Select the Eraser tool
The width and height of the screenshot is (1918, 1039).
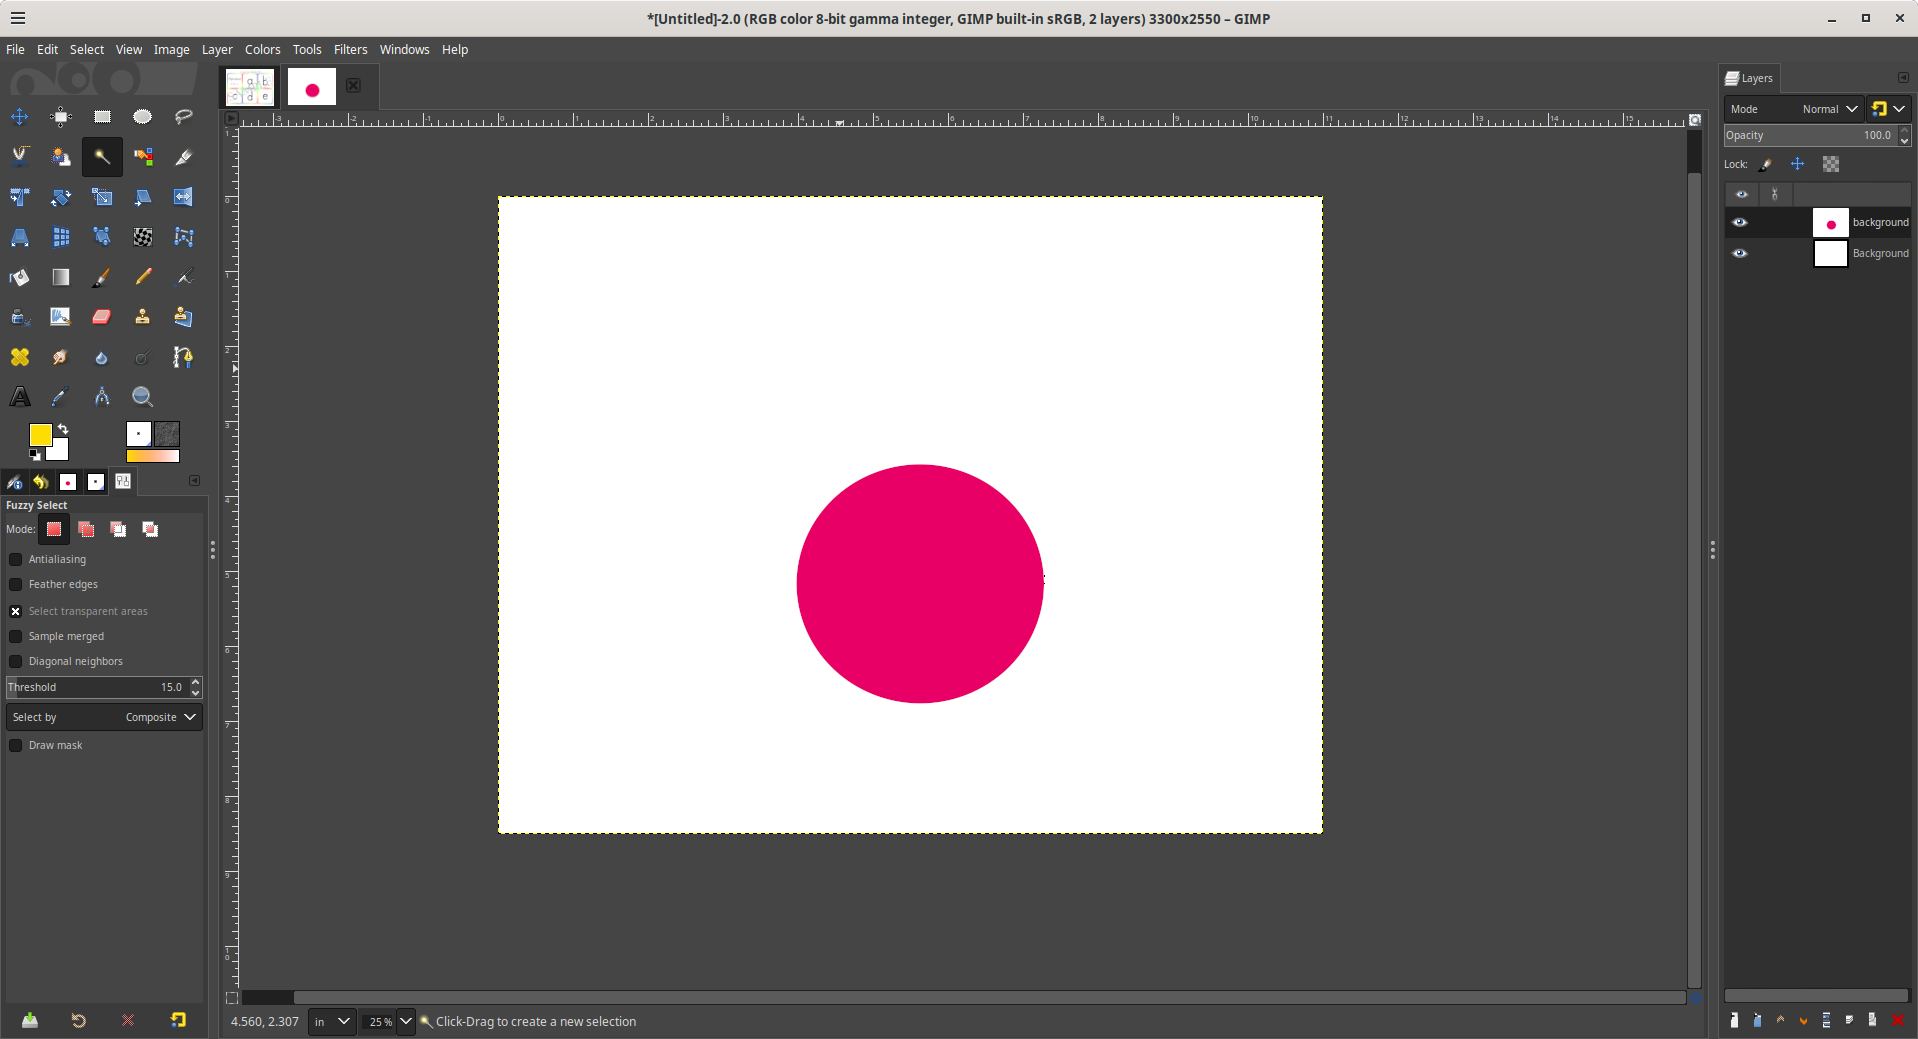(x=102, y=317)
